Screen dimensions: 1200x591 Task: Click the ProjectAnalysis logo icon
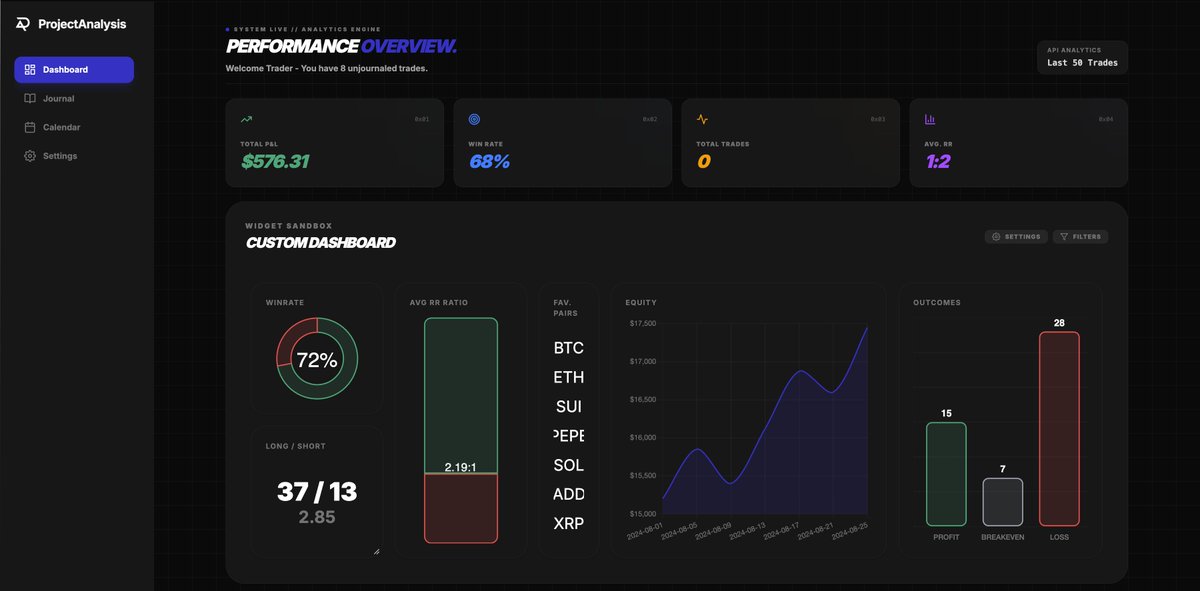[23, 24]
